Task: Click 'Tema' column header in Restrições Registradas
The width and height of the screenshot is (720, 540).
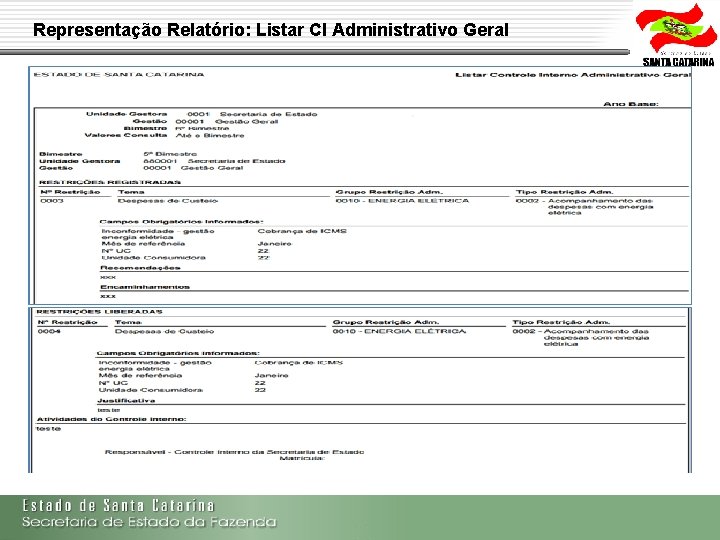Action: [131, 192]
